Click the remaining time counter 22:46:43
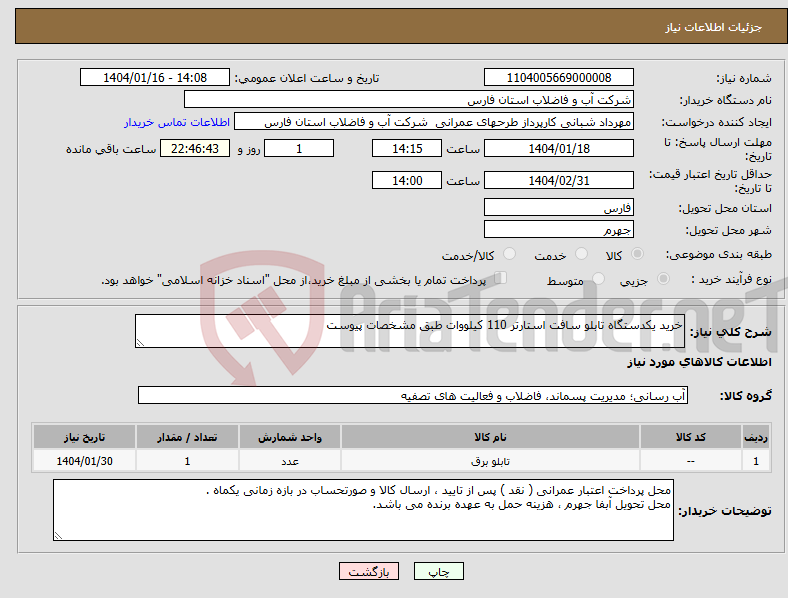The image size is (788, 598). pyautogui.click(x=195, y=148)
